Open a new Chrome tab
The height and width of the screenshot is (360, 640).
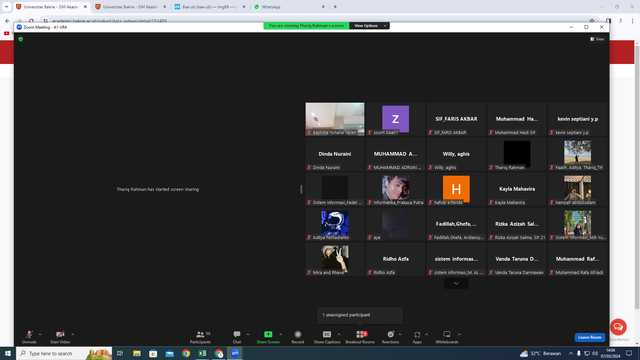(x=335, y=7)
